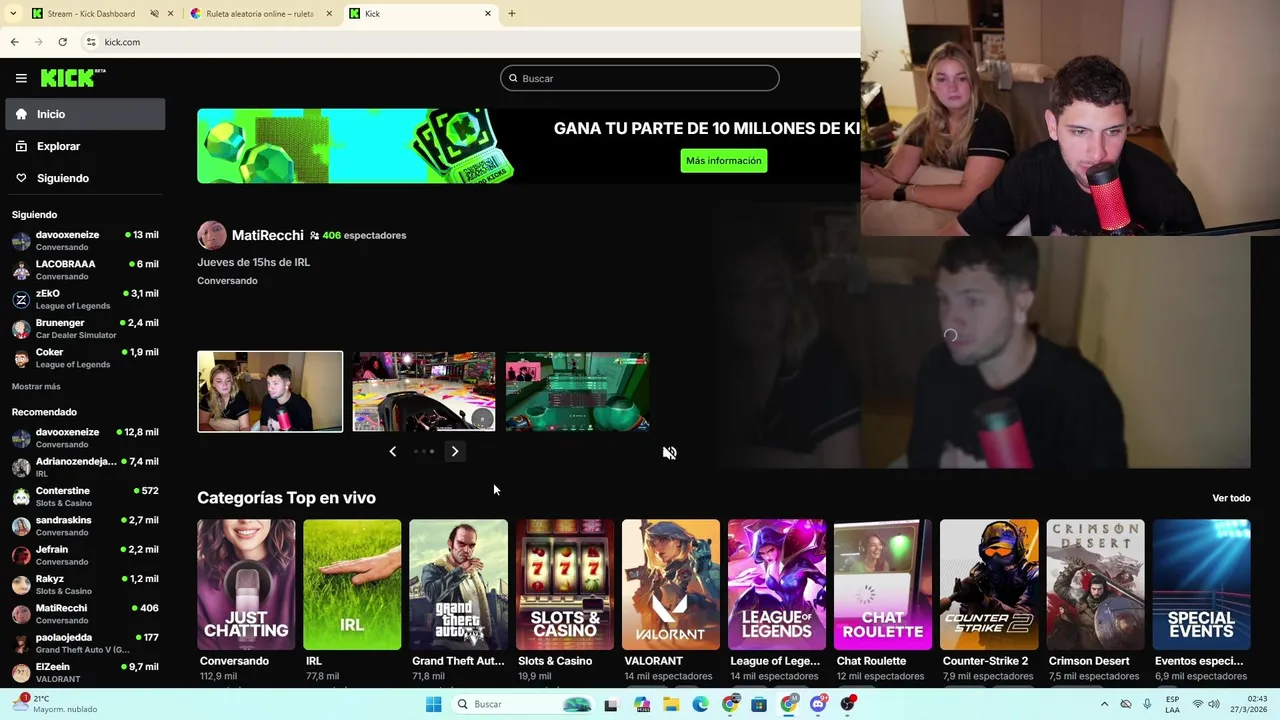Go to previous featured stream arrow
The height and width of the screenshot is (720, 1280).
click(393, 452)
